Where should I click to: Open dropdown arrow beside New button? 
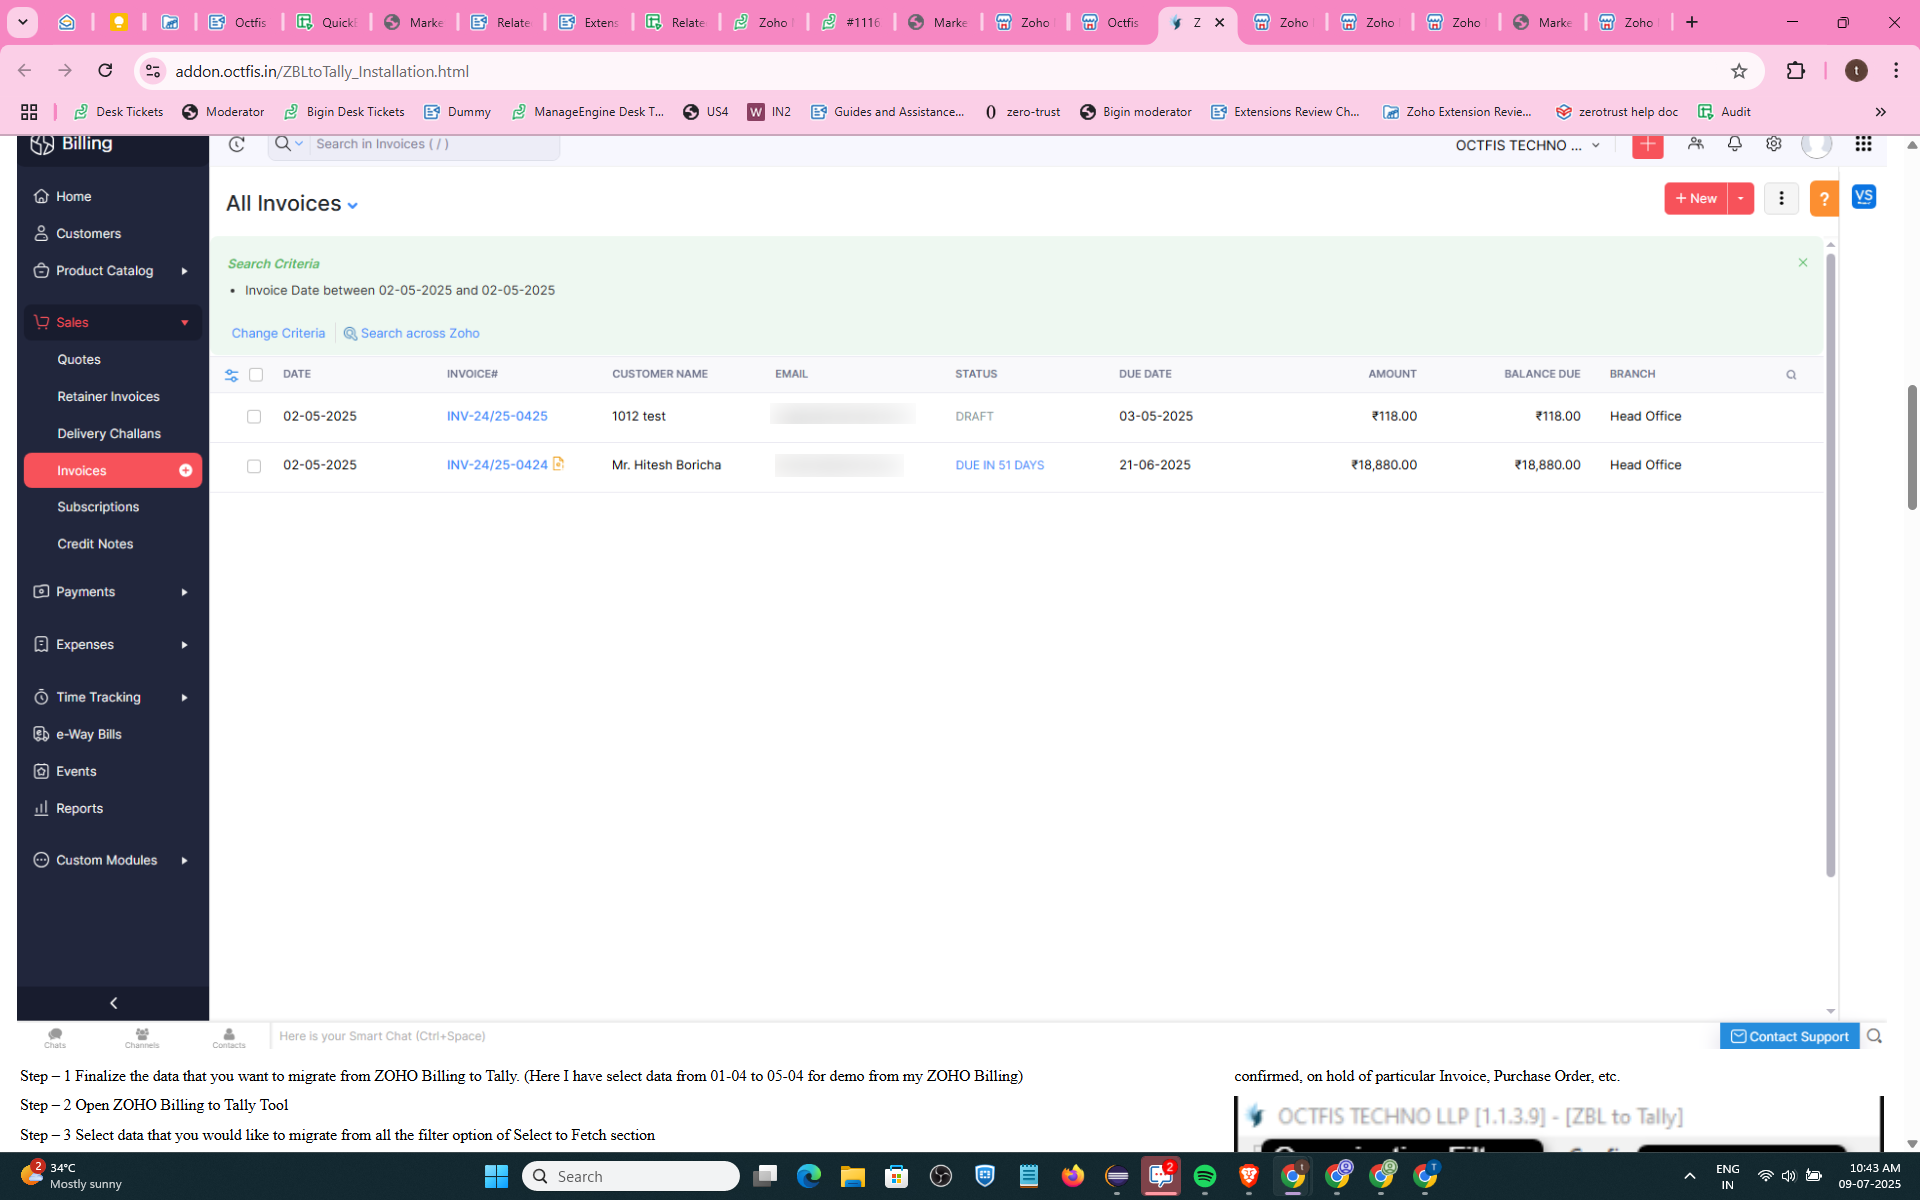coord(1741,199)
